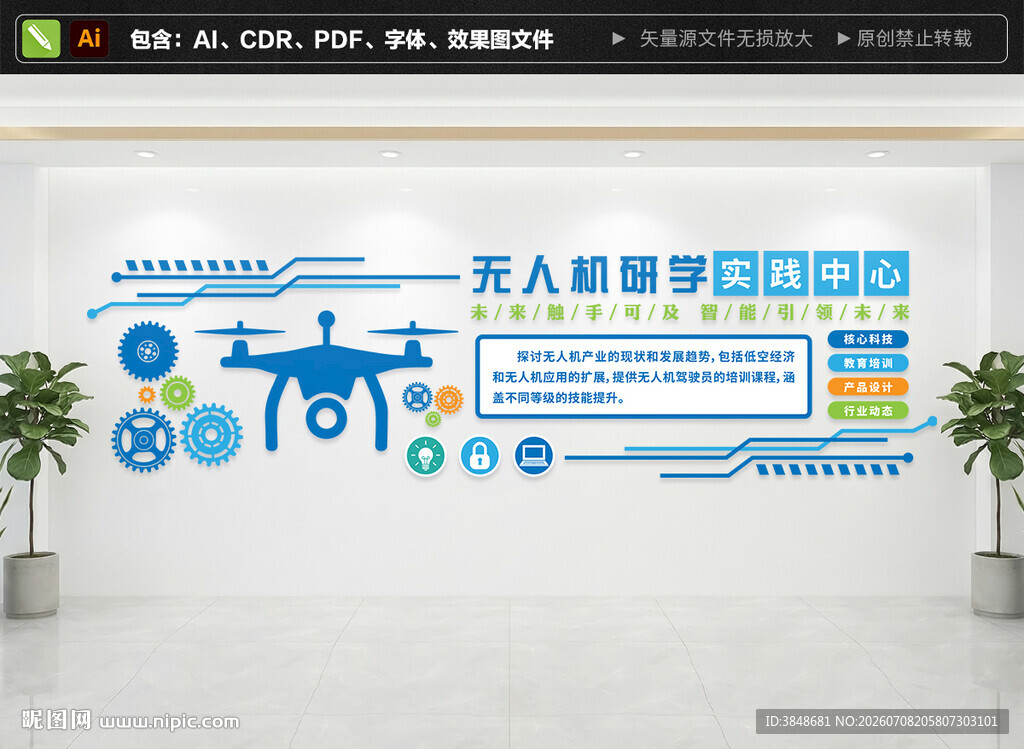
Task: Click the green slogan 未/来/触/手/可/及
Action: point(575,313)
